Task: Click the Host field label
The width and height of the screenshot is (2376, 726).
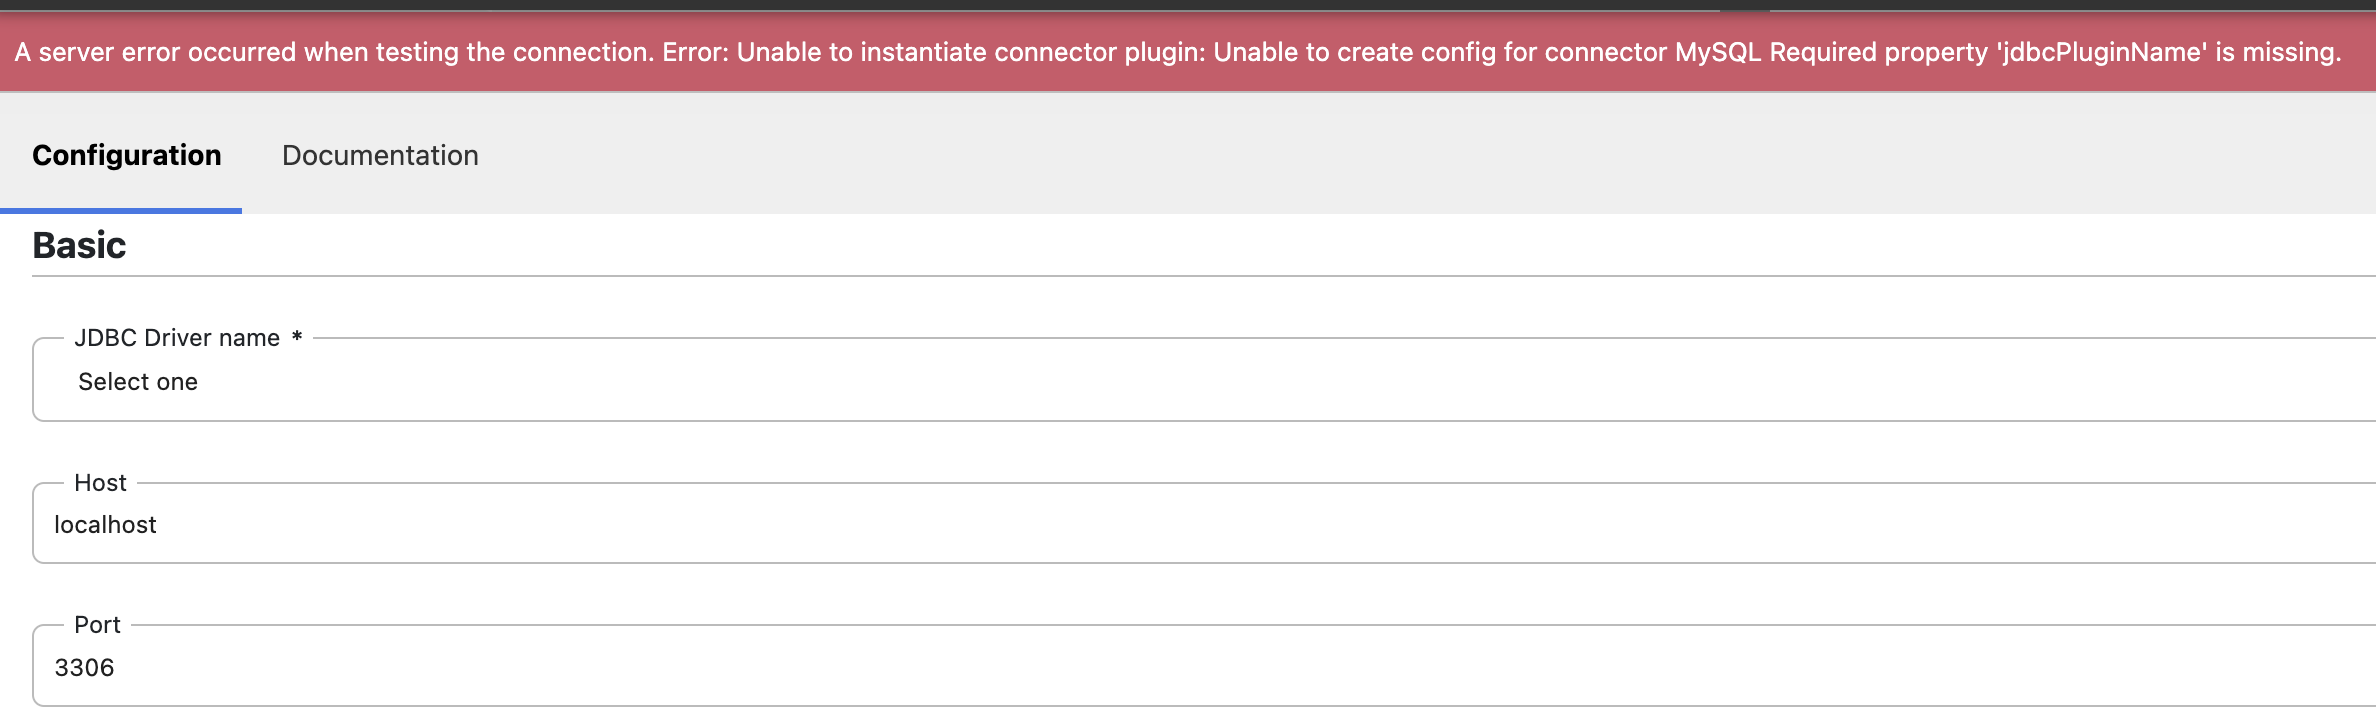Action: coord(100,483)
